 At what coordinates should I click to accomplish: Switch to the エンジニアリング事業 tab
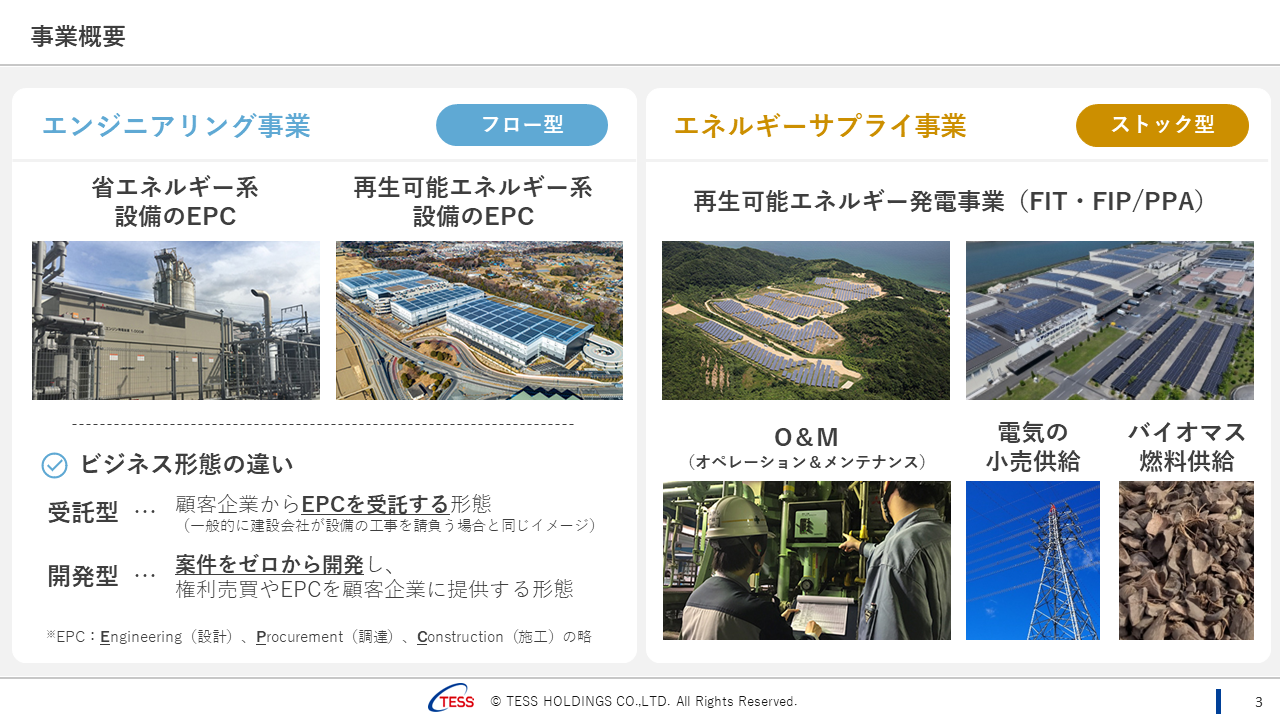tap(175, 127)
